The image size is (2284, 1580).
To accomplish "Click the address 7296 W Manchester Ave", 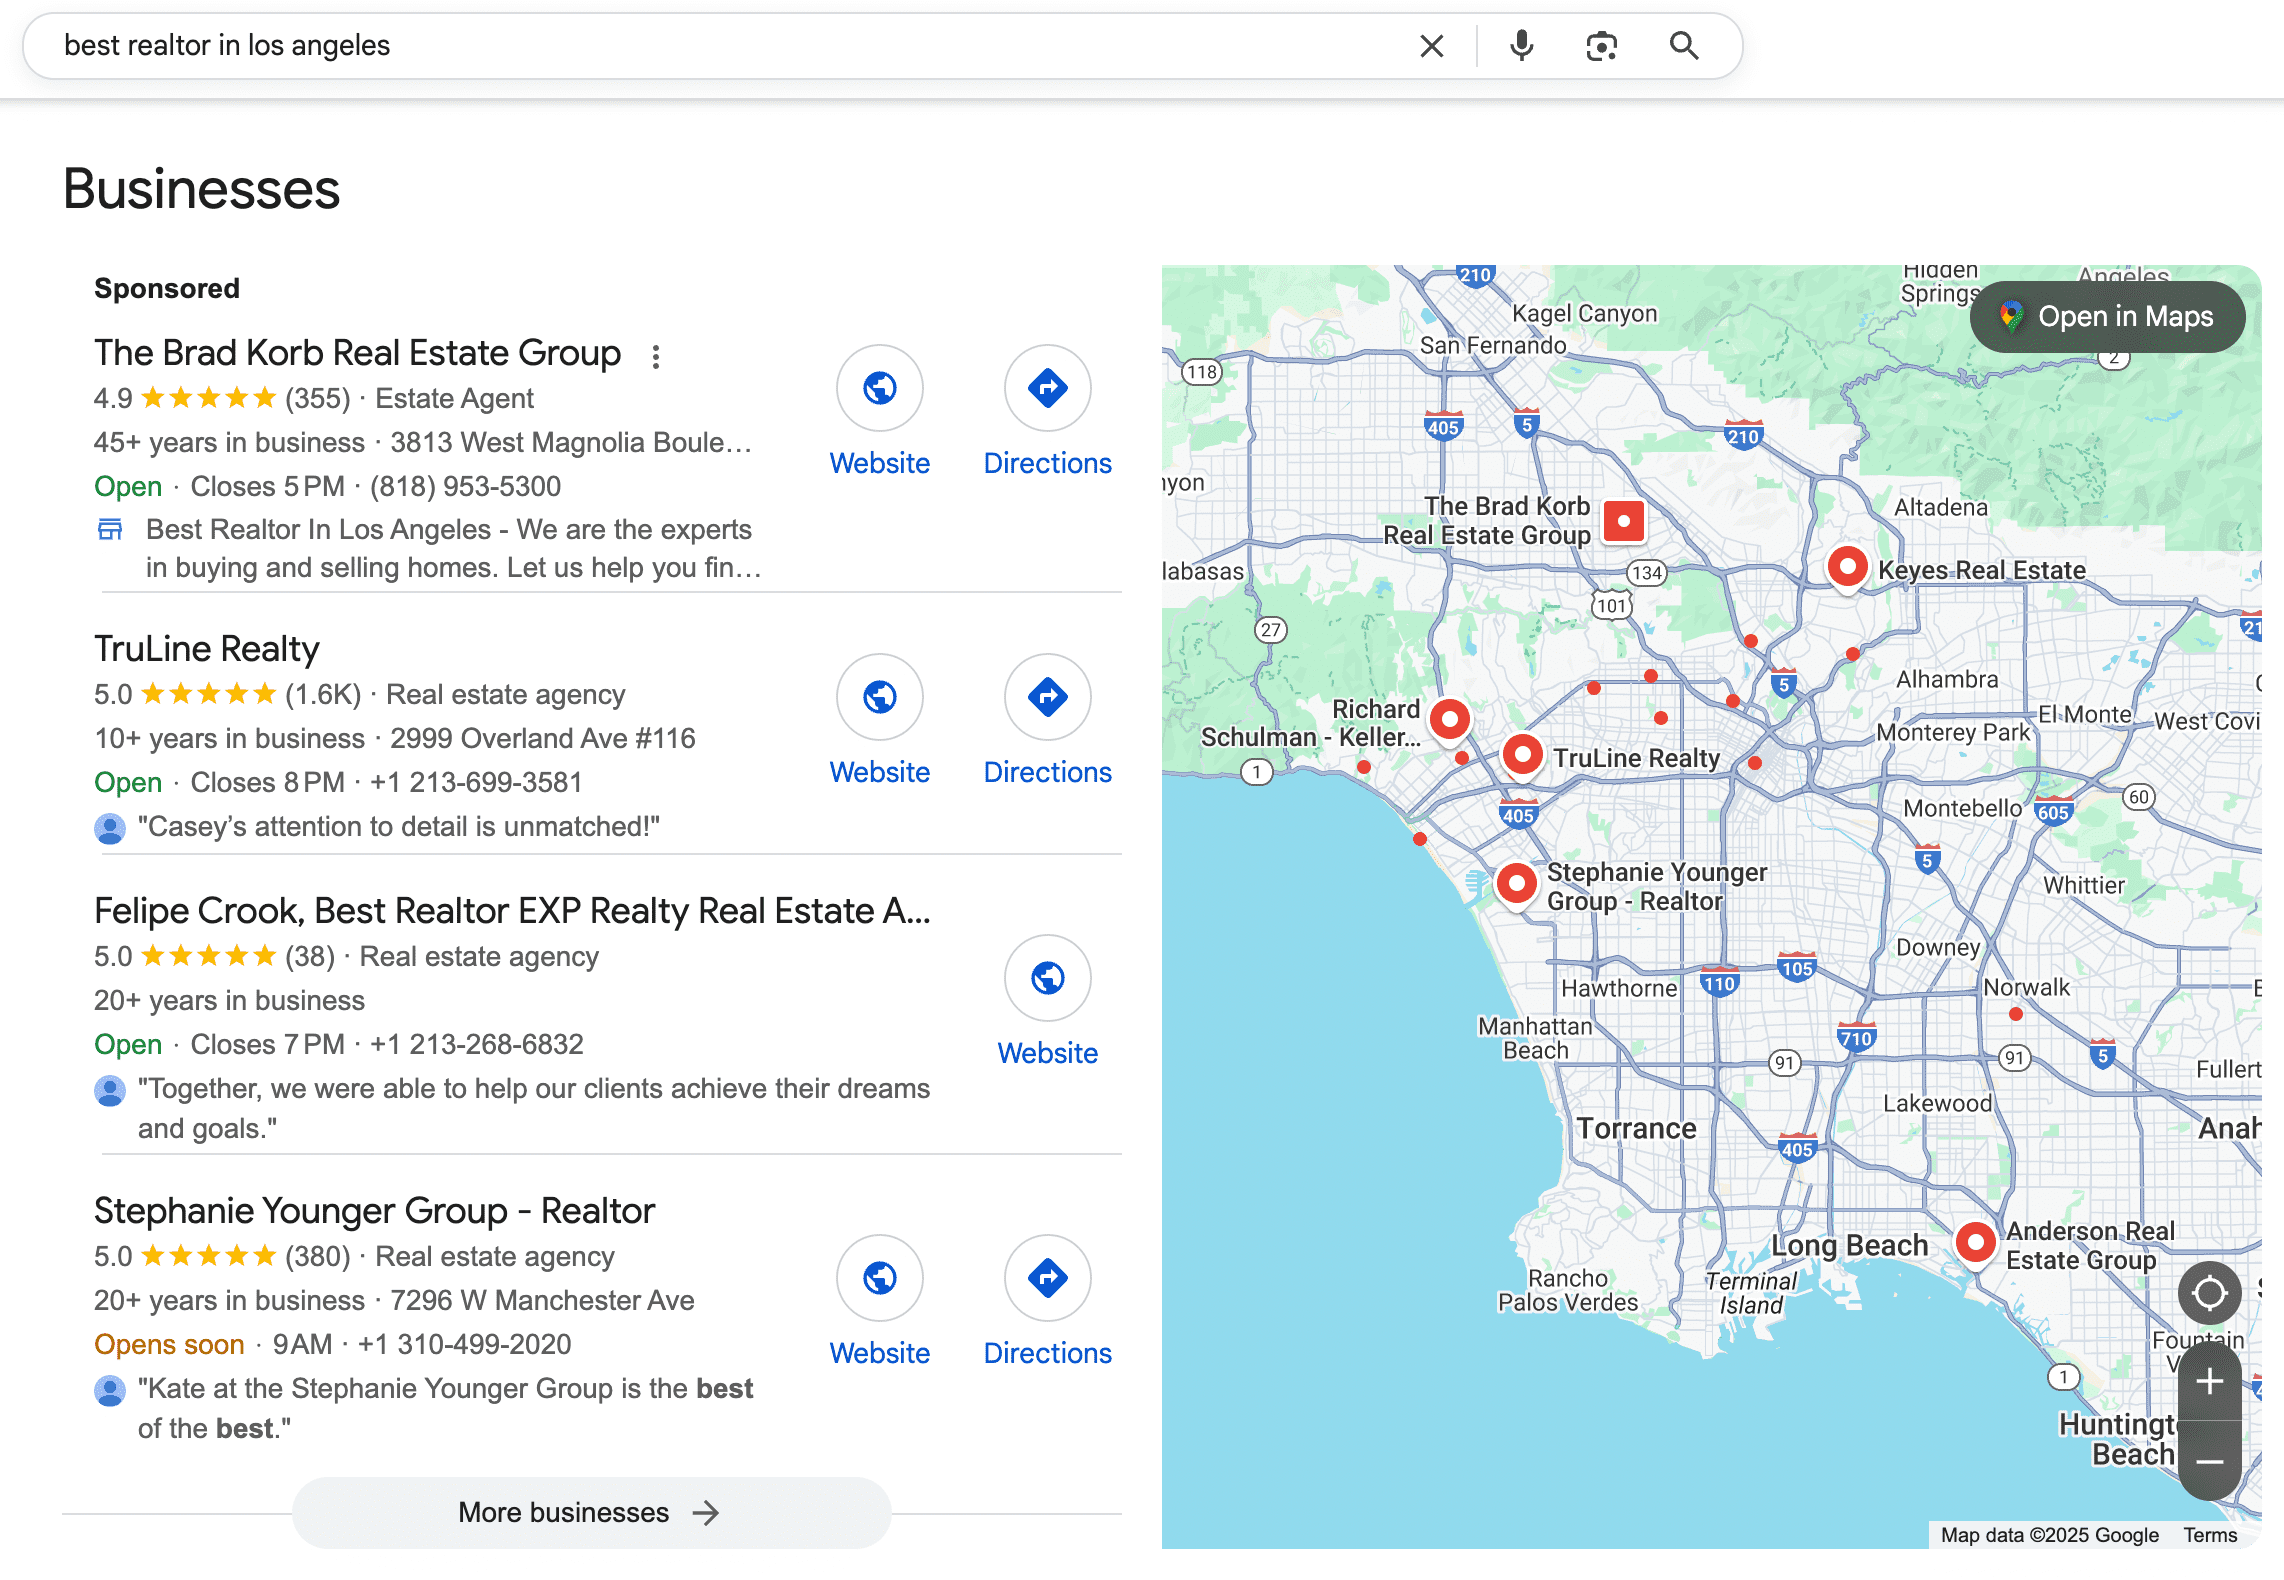I will [542, 1301].
